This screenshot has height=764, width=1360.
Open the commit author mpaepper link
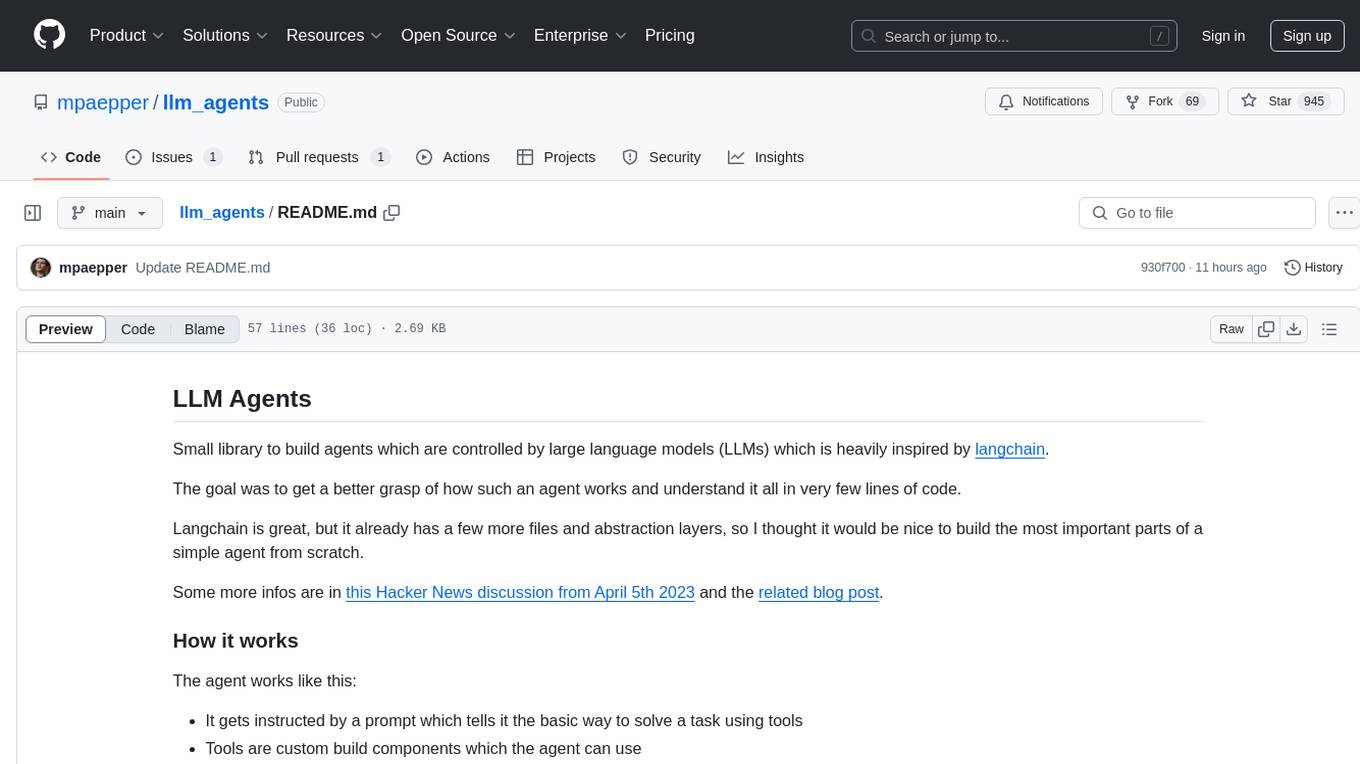point(93,267)
